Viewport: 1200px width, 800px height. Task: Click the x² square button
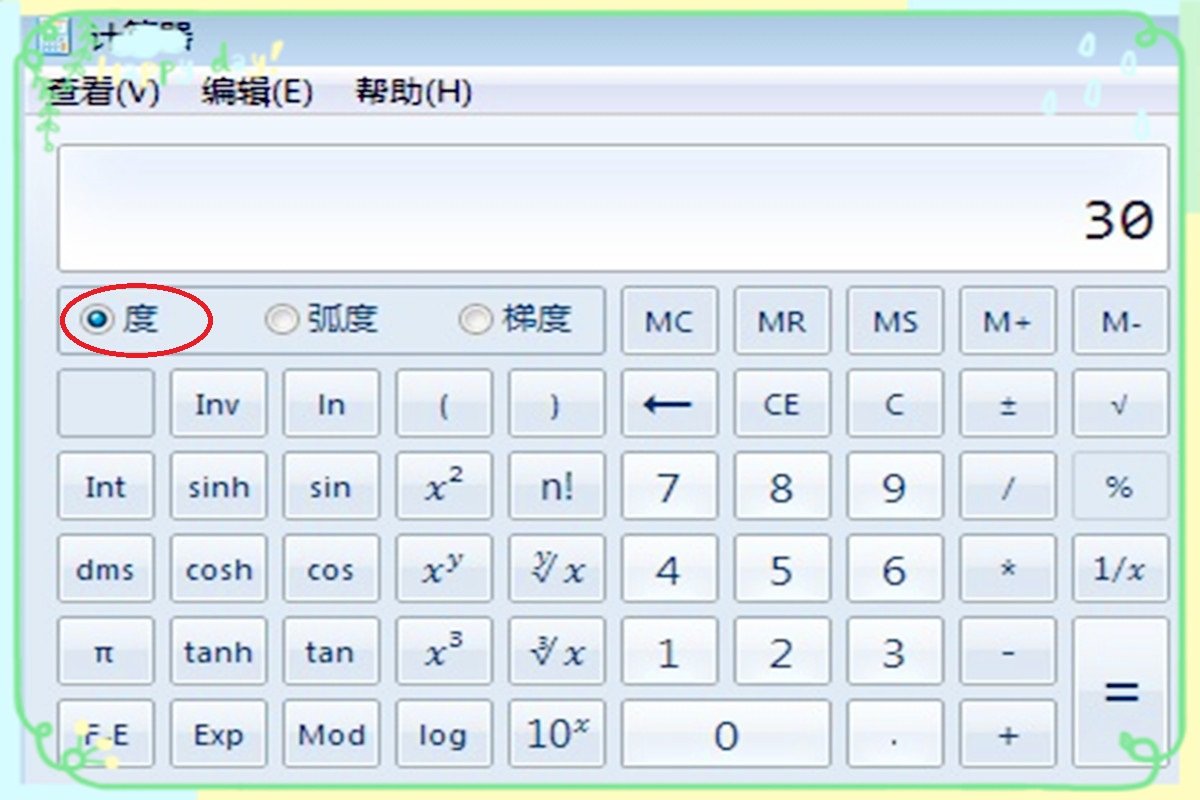[x=443, y=487]
